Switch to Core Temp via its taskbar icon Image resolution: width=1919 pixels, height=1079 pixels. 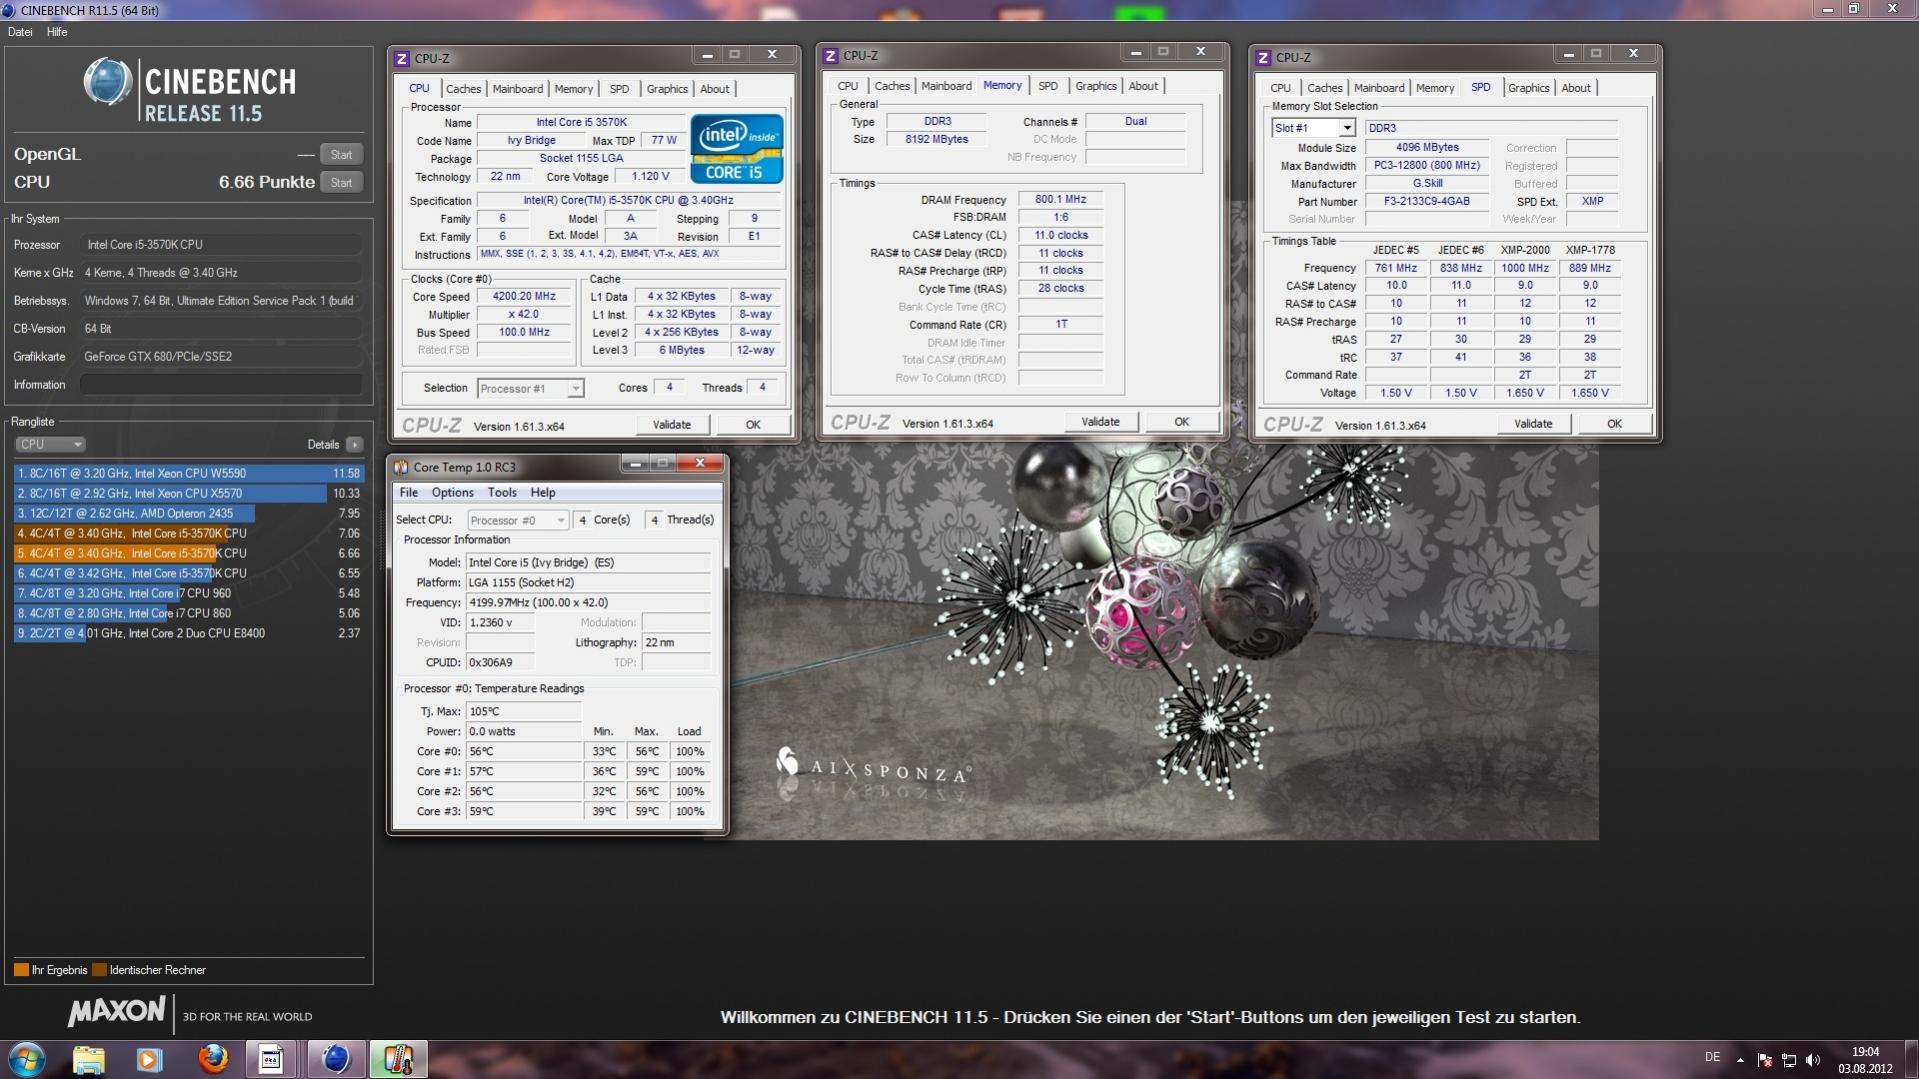coord(398,1059)
